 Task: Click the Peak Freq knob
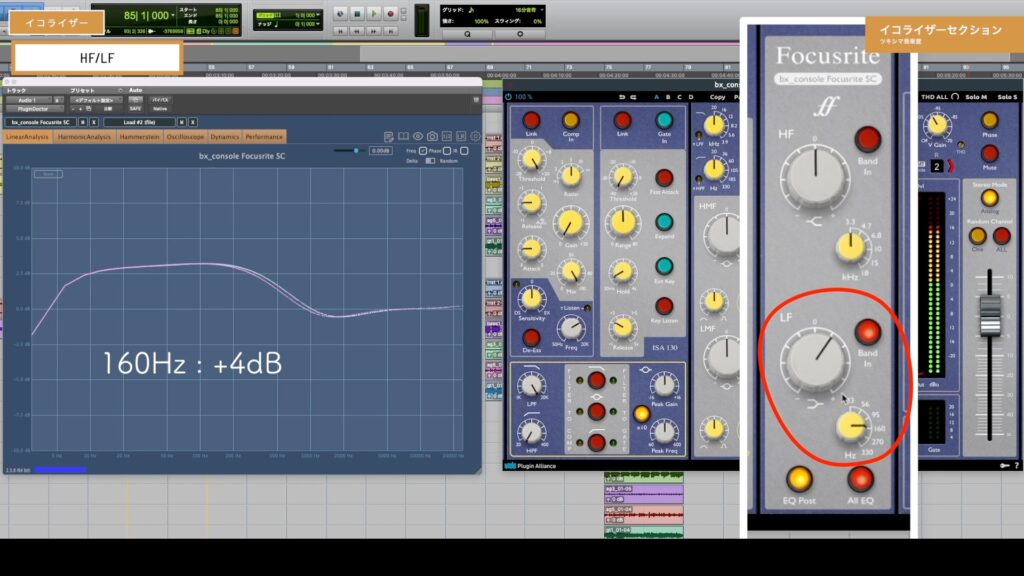664,432
